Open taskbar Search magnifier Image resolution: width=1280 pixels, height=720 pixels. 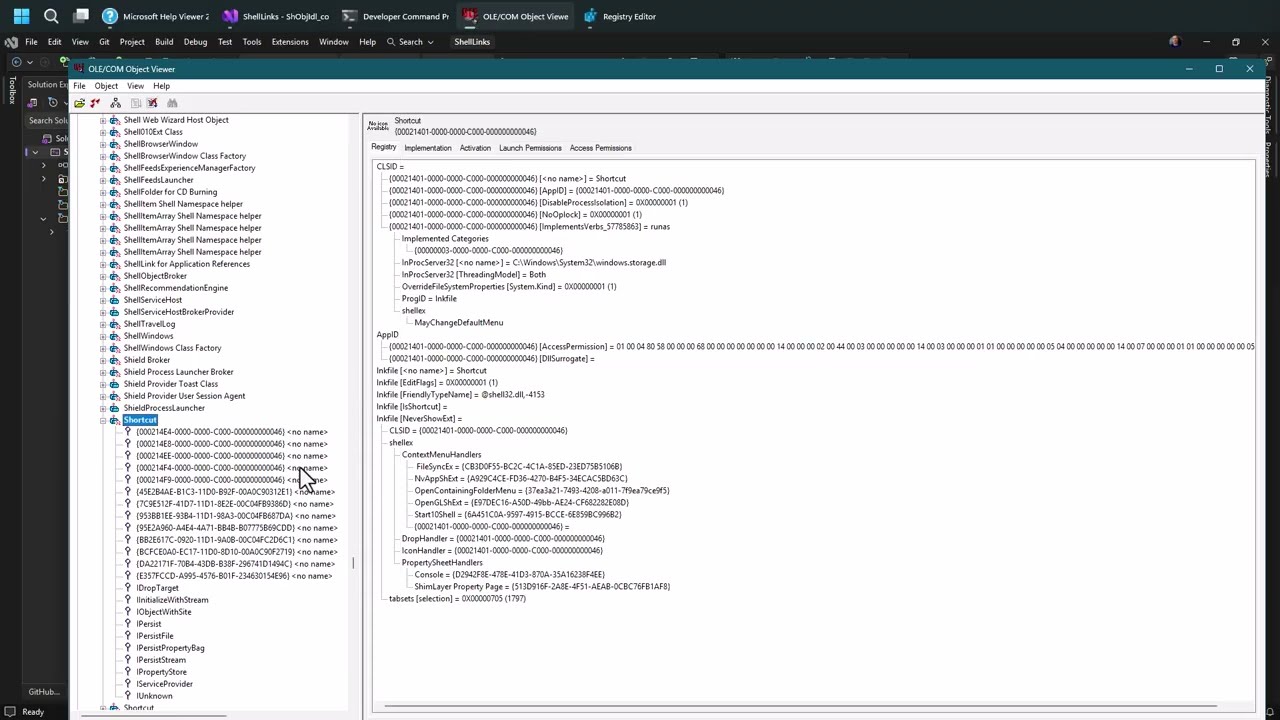[x=51, y=16]
